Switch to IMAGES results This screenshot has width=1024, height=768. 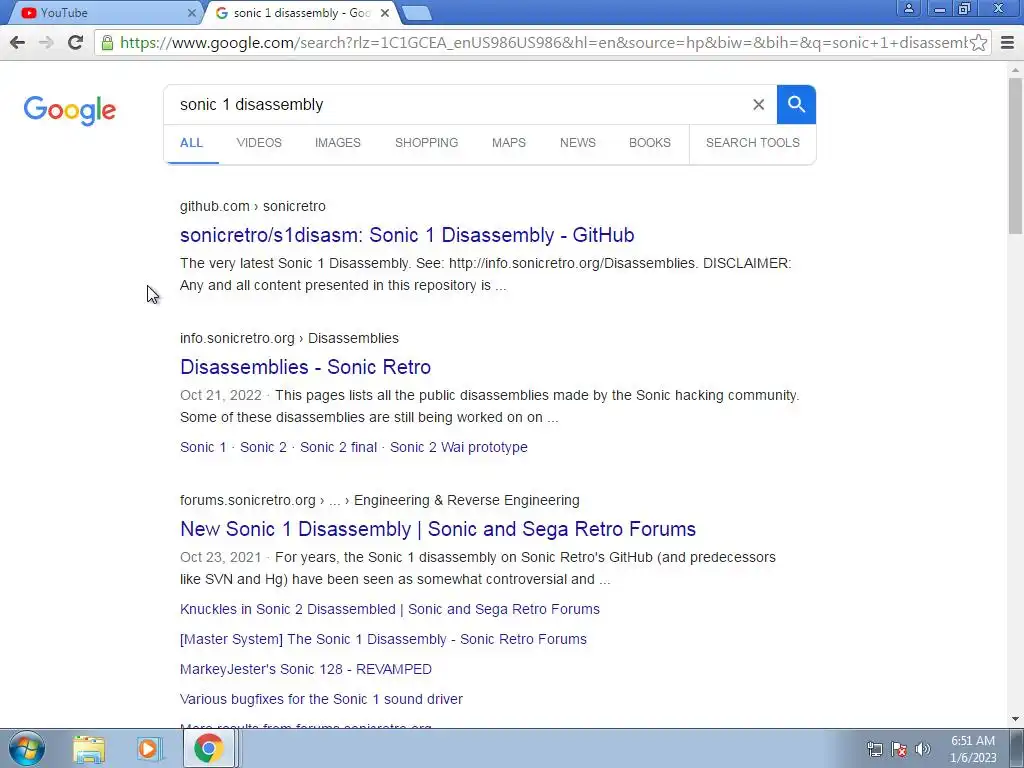[338, 143]
